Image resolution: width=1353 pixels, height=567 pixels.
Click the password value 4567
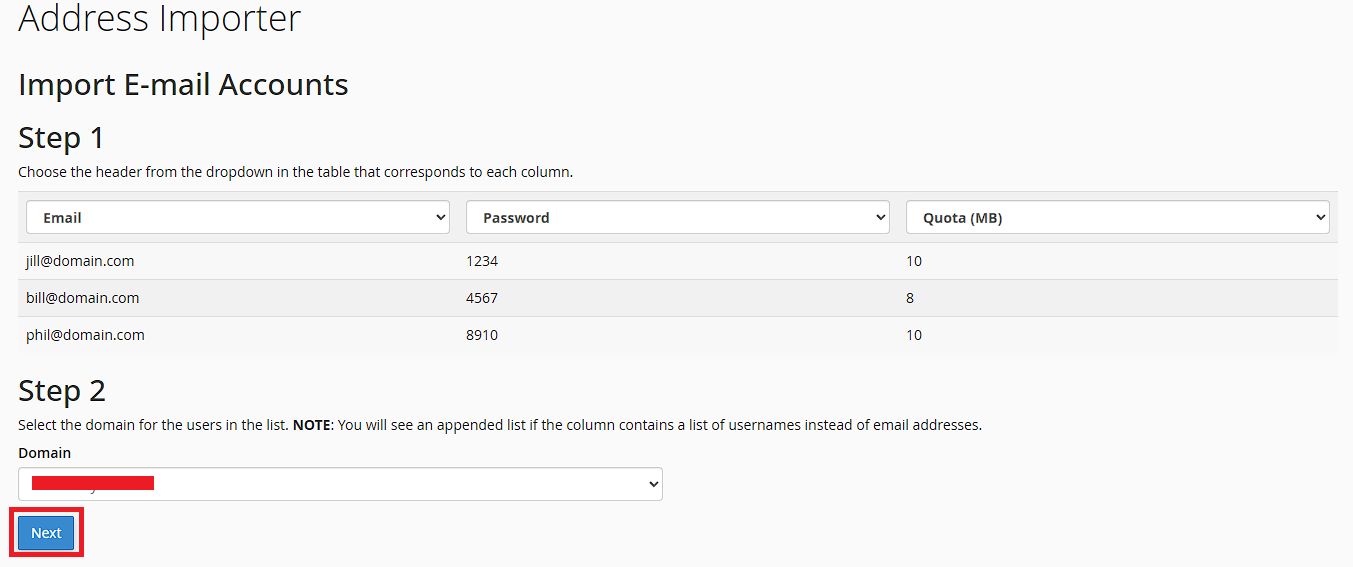point(482,298)
